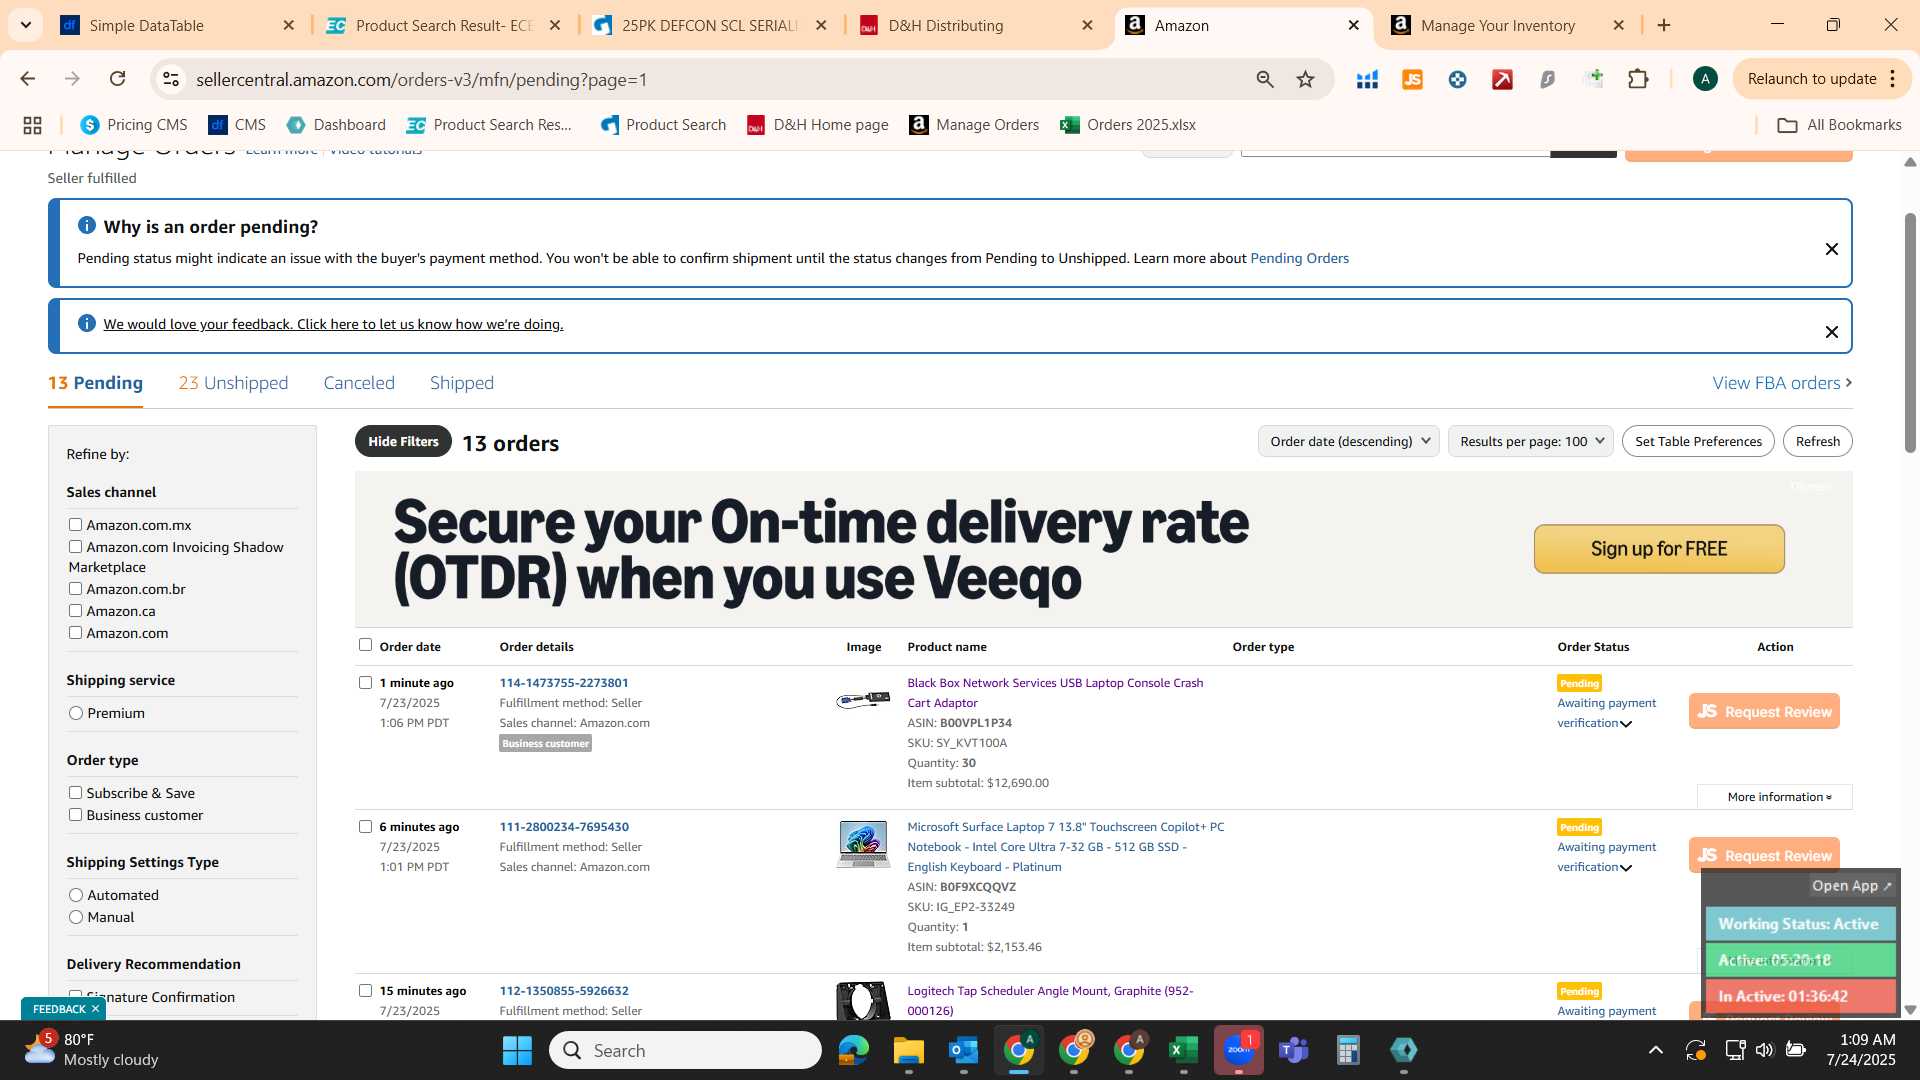Tick the Business customer filter checkbox
The height and width of the screenshot is (1080, 1920).
tap(75, 815)
